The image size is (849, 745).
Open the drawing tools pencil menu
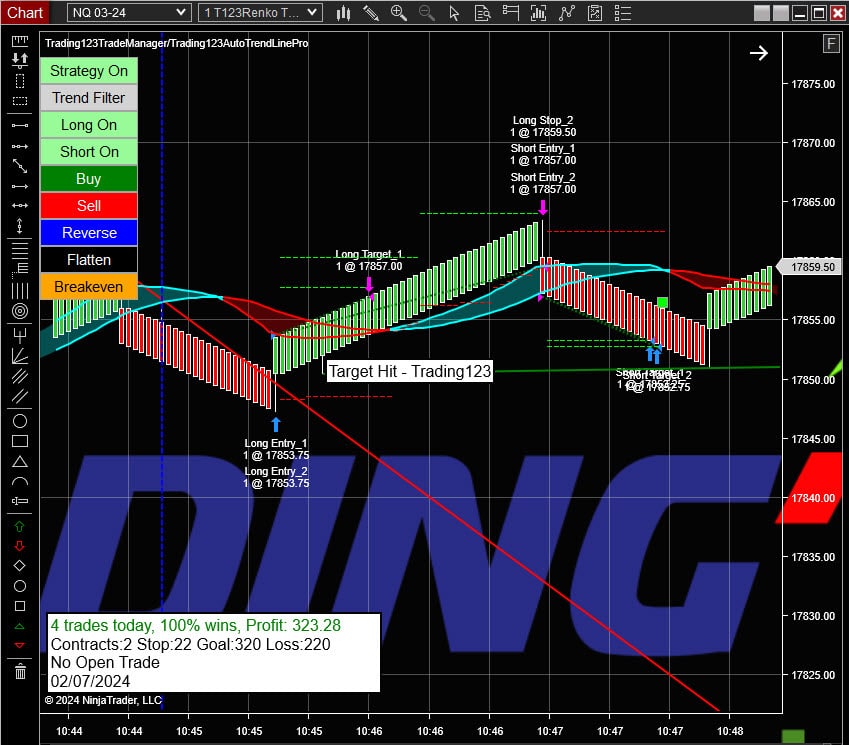coord(371,12)
